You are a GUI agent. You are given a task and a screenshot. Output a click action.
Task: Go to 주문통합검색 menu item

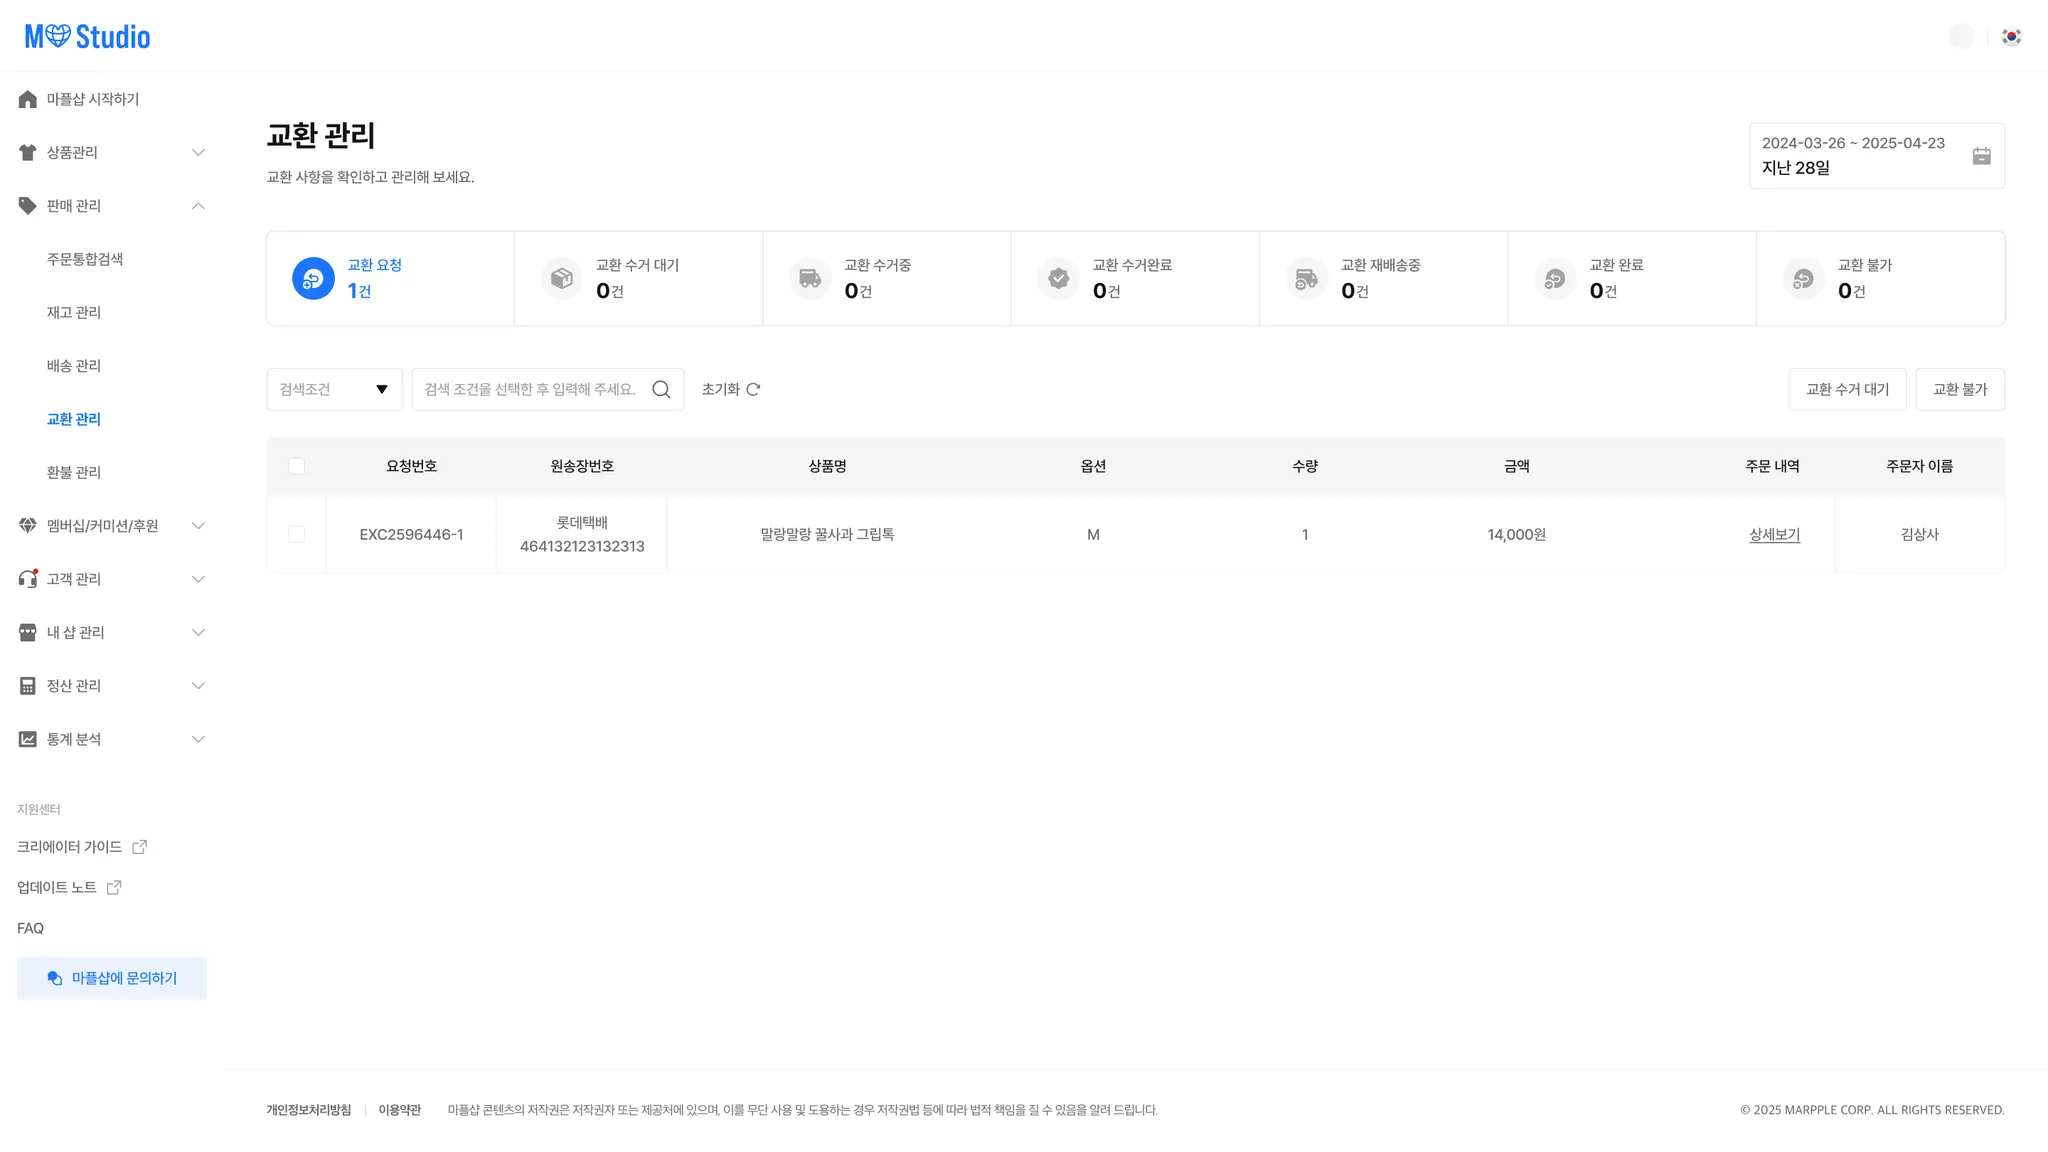(x=85, y=259)
